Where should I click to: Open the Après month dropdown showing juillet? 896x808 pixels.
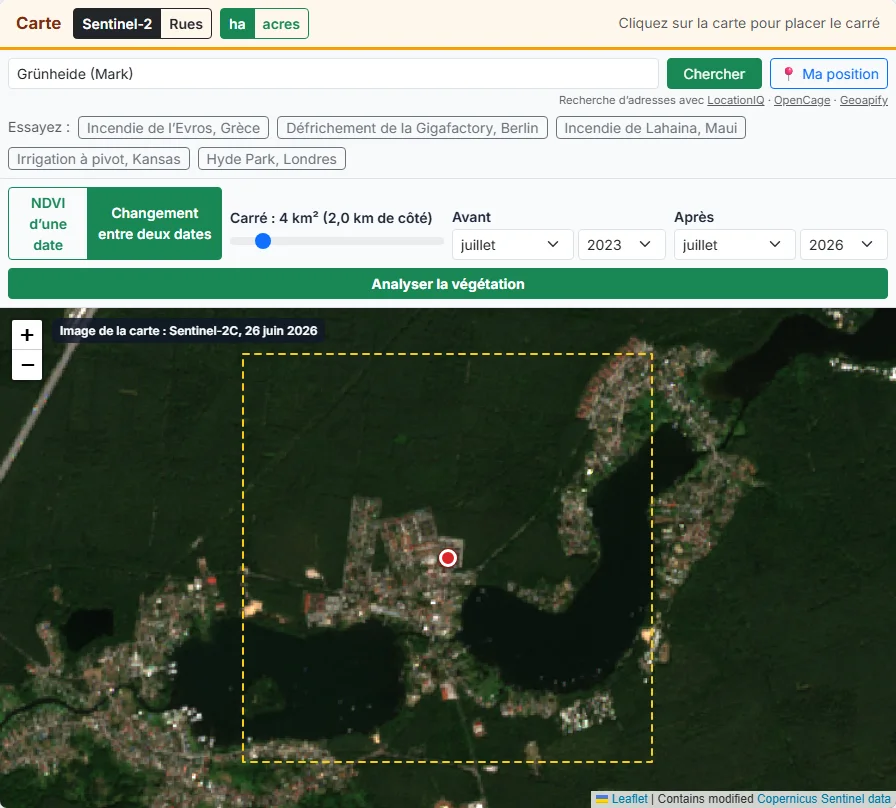coord(734,245)
